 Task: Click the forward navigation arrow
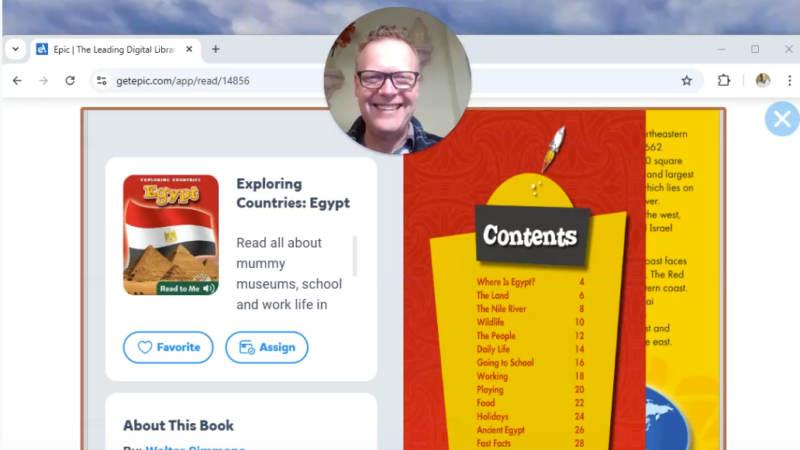(x=43, y=81)
